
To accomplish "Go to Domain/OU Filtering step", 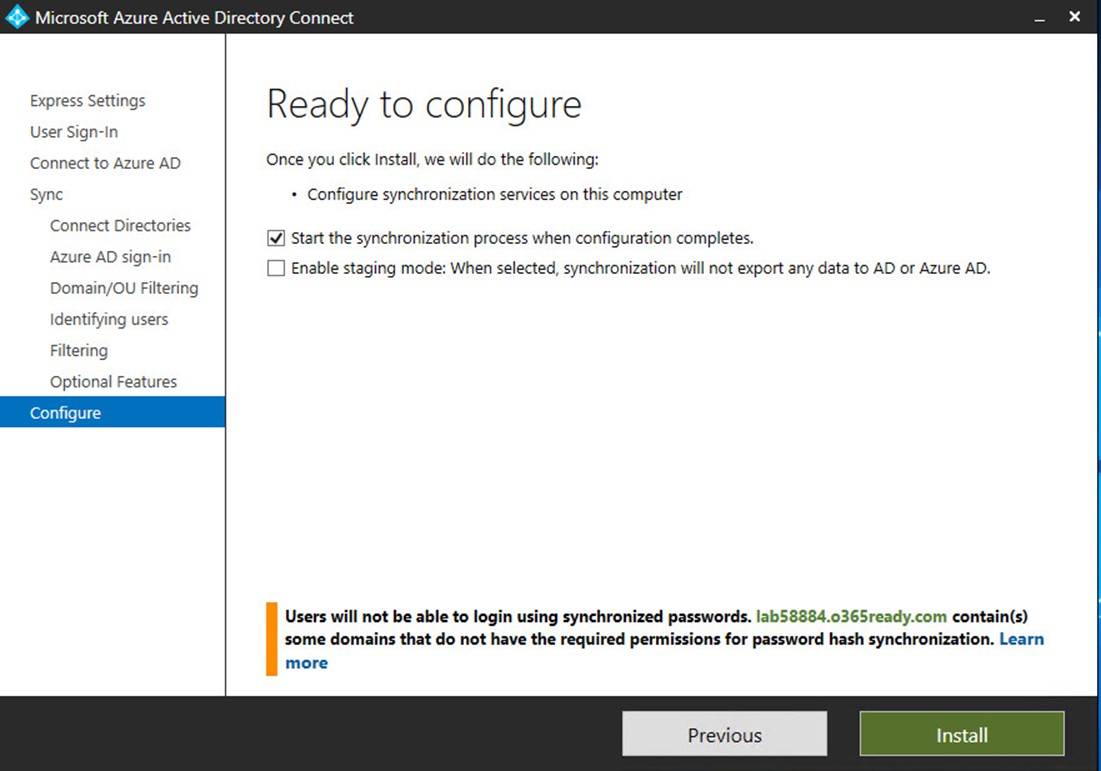I will coord(124,288).
